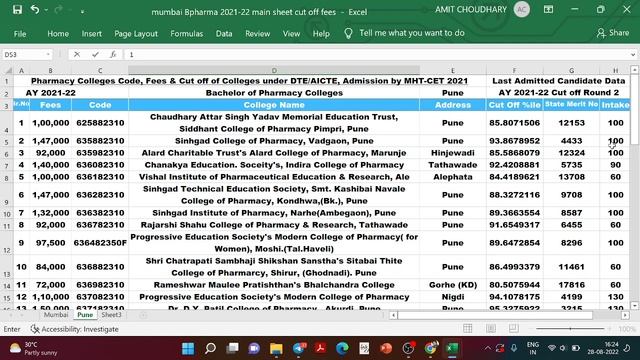
Task: Open the weather widget showing 30°C
Action: [x=33, y=348]
